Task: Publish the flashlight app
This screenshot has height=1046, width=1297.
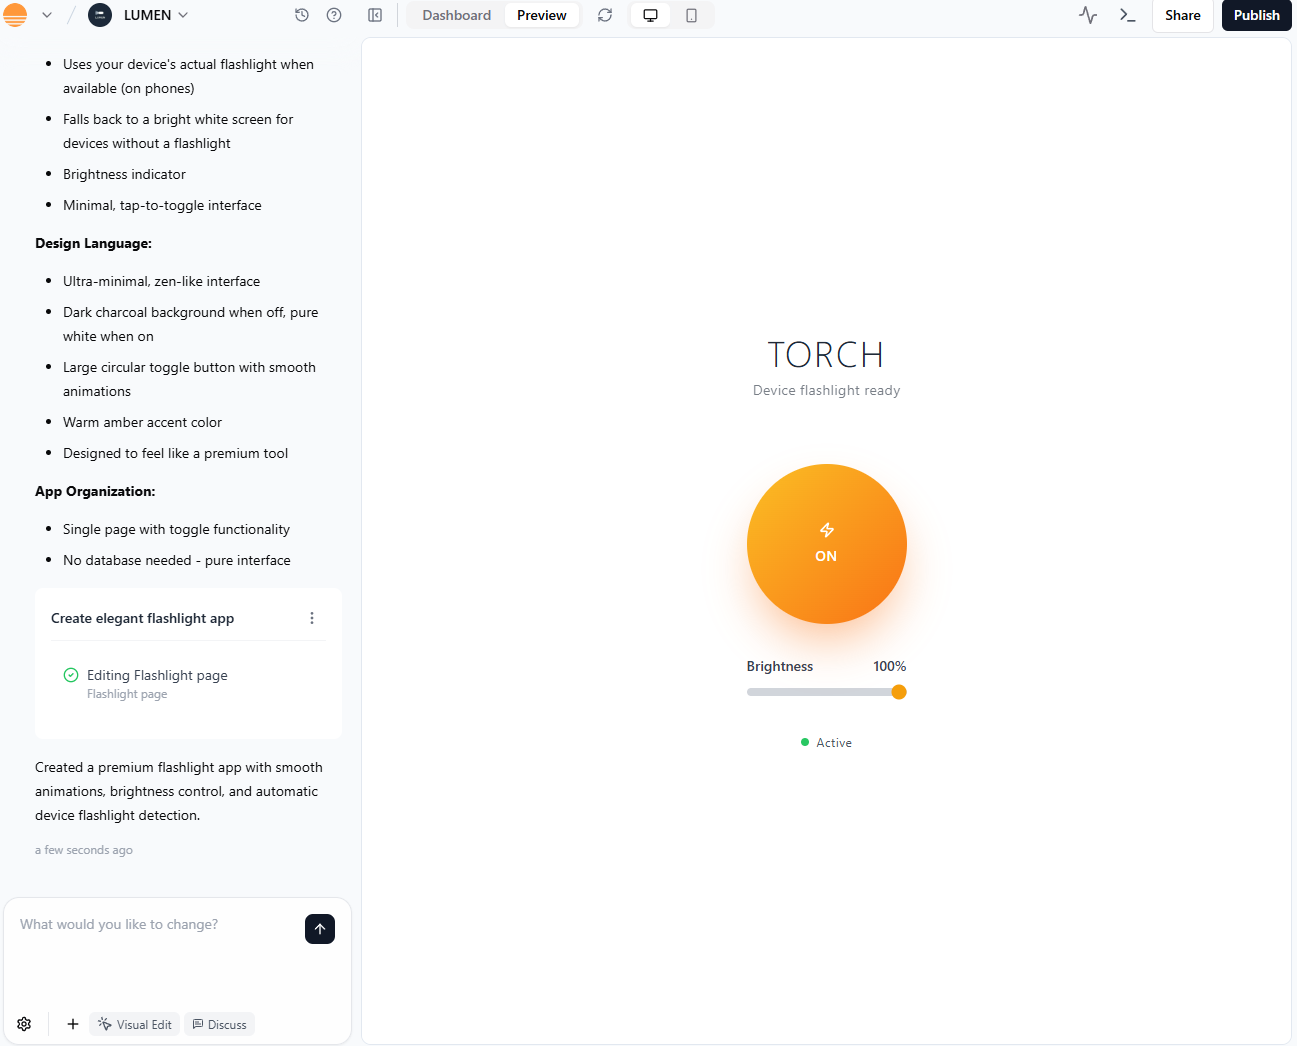Action: [x=1256, y=15]
